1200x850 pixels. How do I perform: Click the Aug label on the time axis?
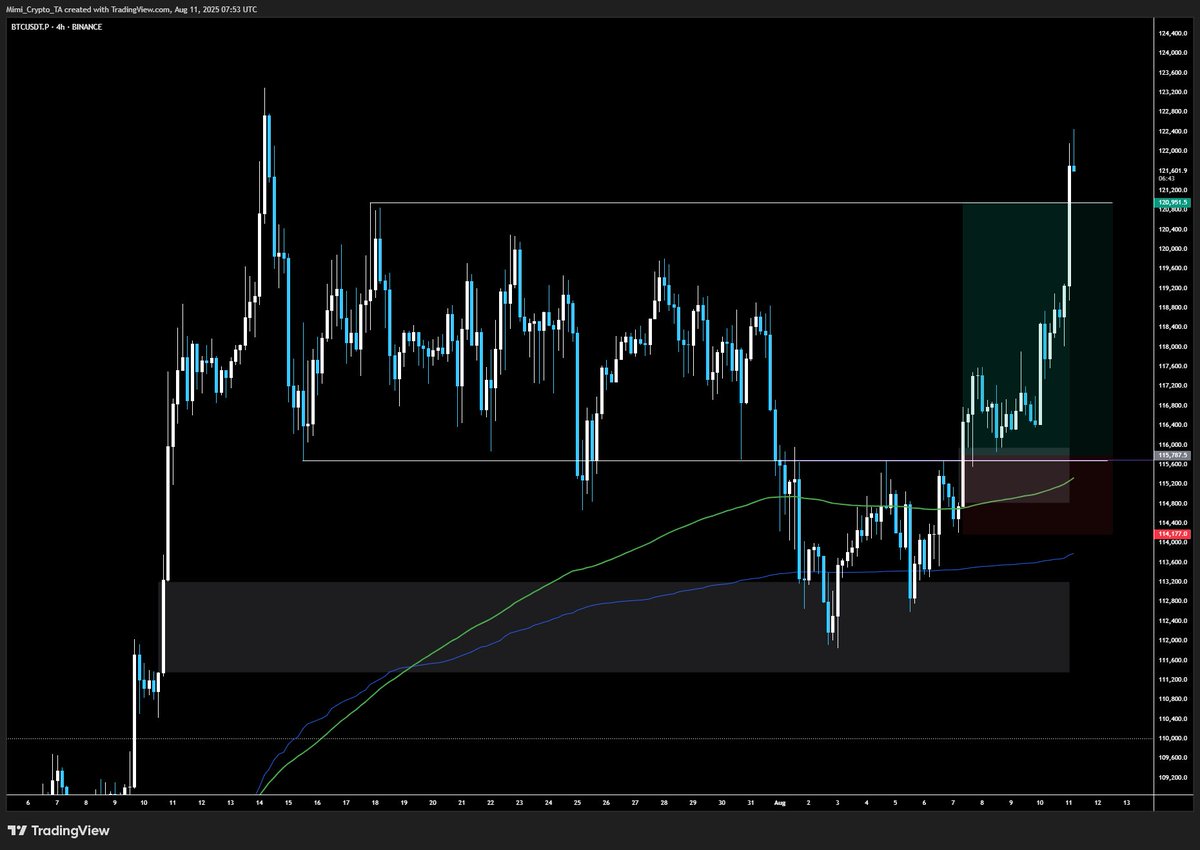[780, 803]
